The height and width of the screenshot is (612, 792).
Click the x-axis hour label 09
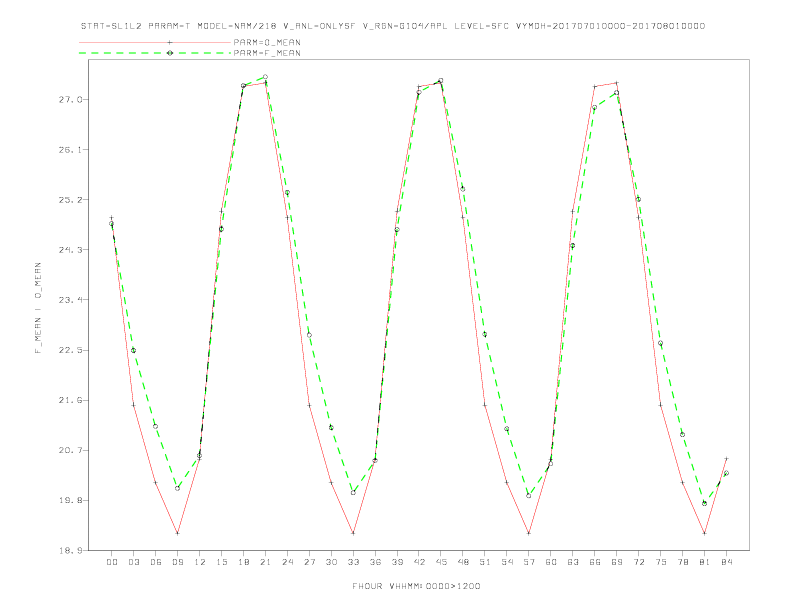click(177, 562)
